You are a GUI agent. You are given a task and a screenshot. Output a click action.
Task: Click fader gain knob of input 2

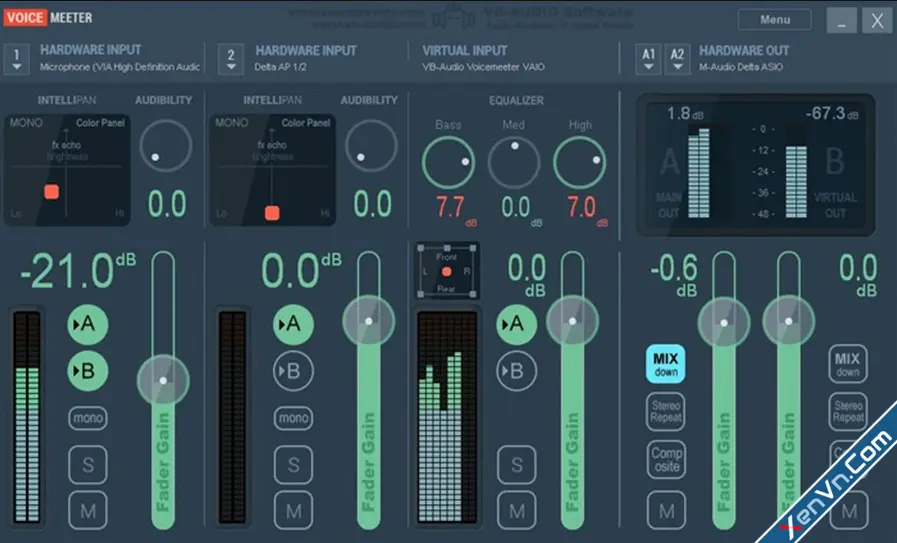[368, 321]
